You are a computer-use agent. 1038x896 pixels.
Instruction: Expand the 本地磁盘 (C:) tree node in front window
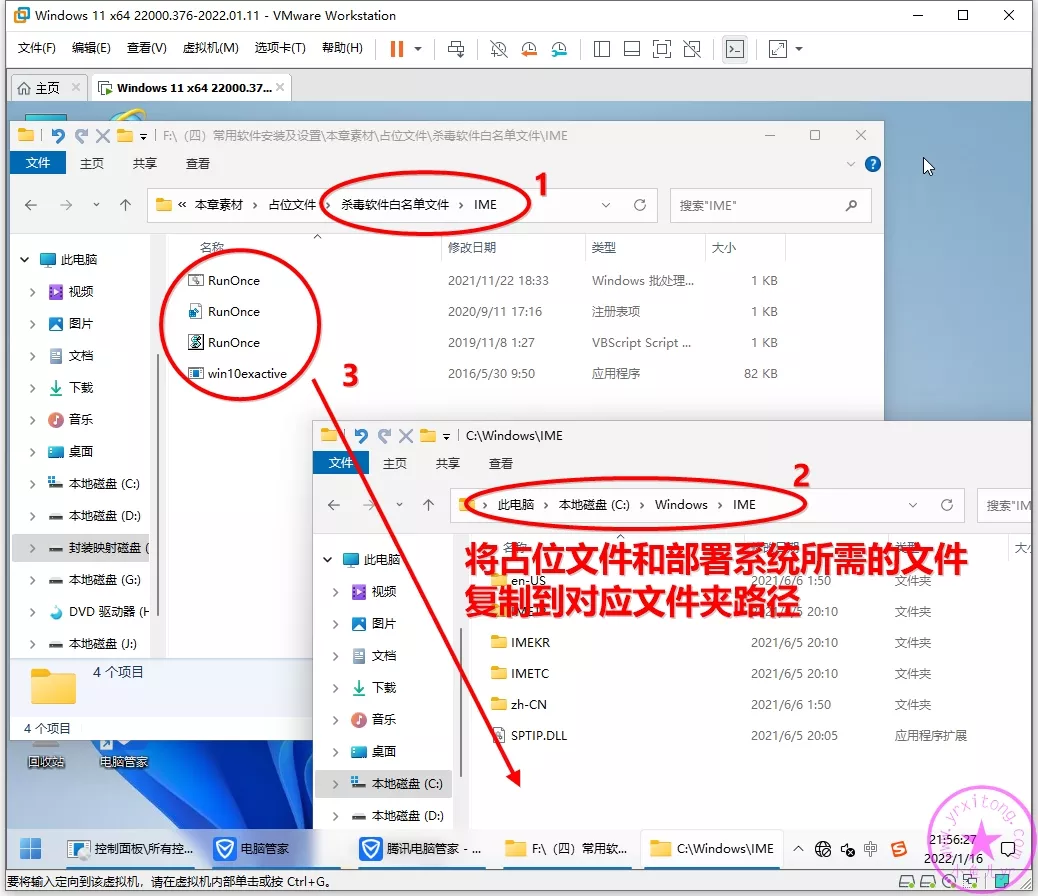[x=336, y=784]
